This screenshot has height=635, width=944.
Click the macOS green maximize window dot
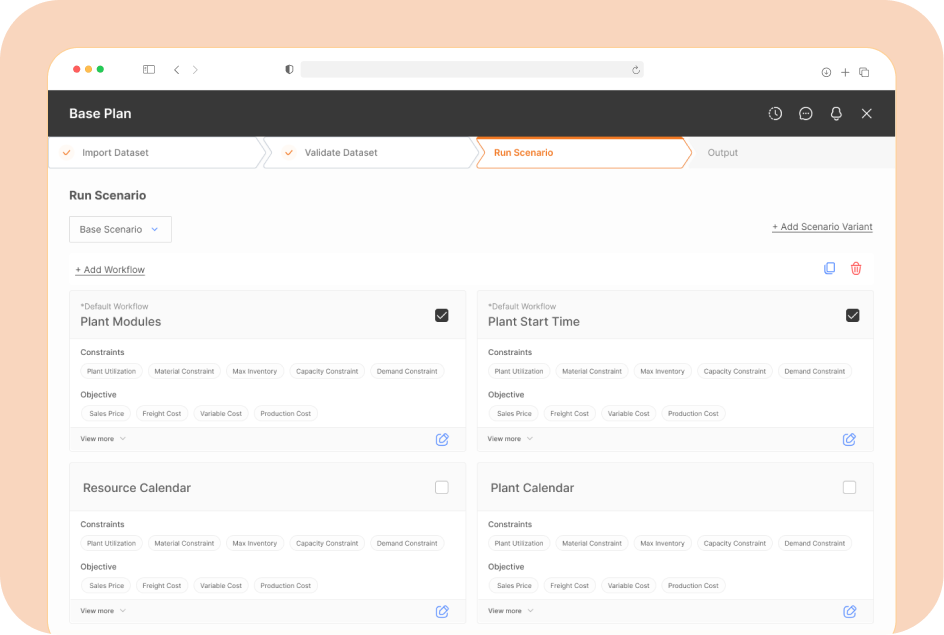pos(101,69)
